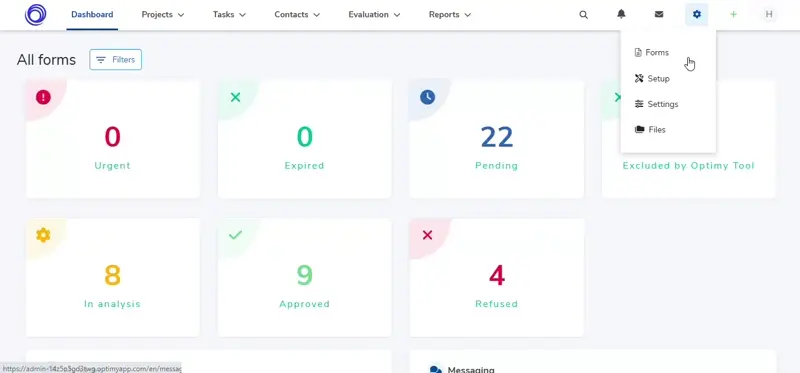Expand the Evaluation menu

pos(374,15)
